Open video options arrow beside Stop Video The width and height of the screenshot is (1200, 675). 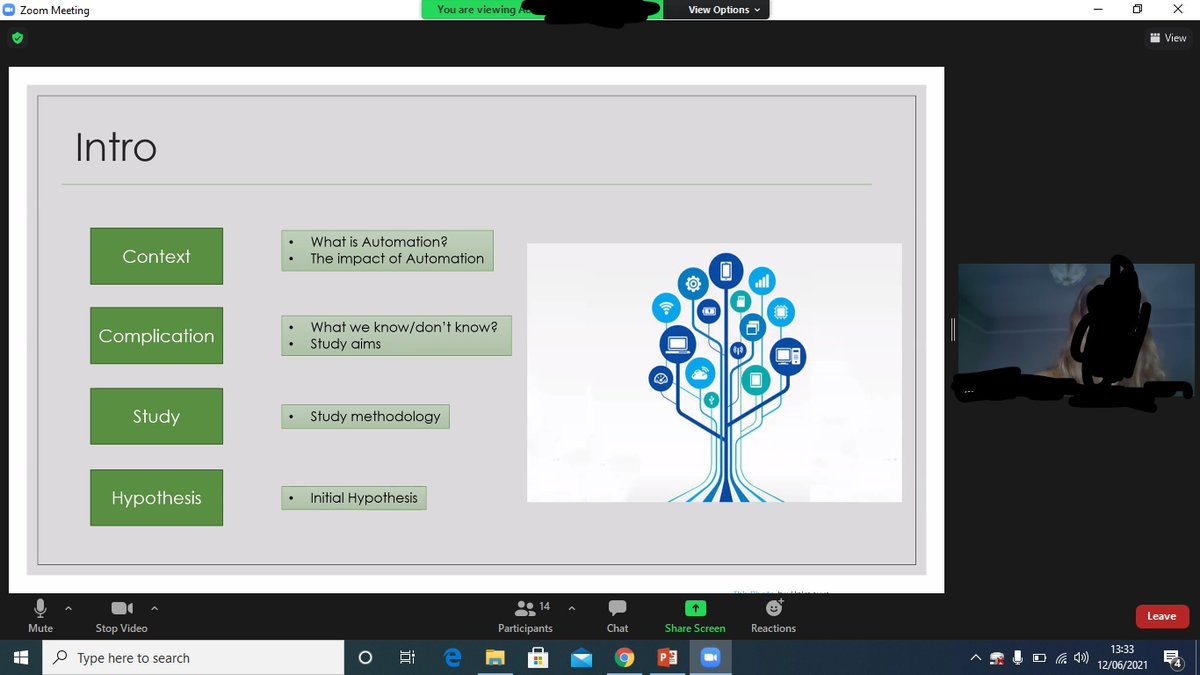tap(154, 607)
